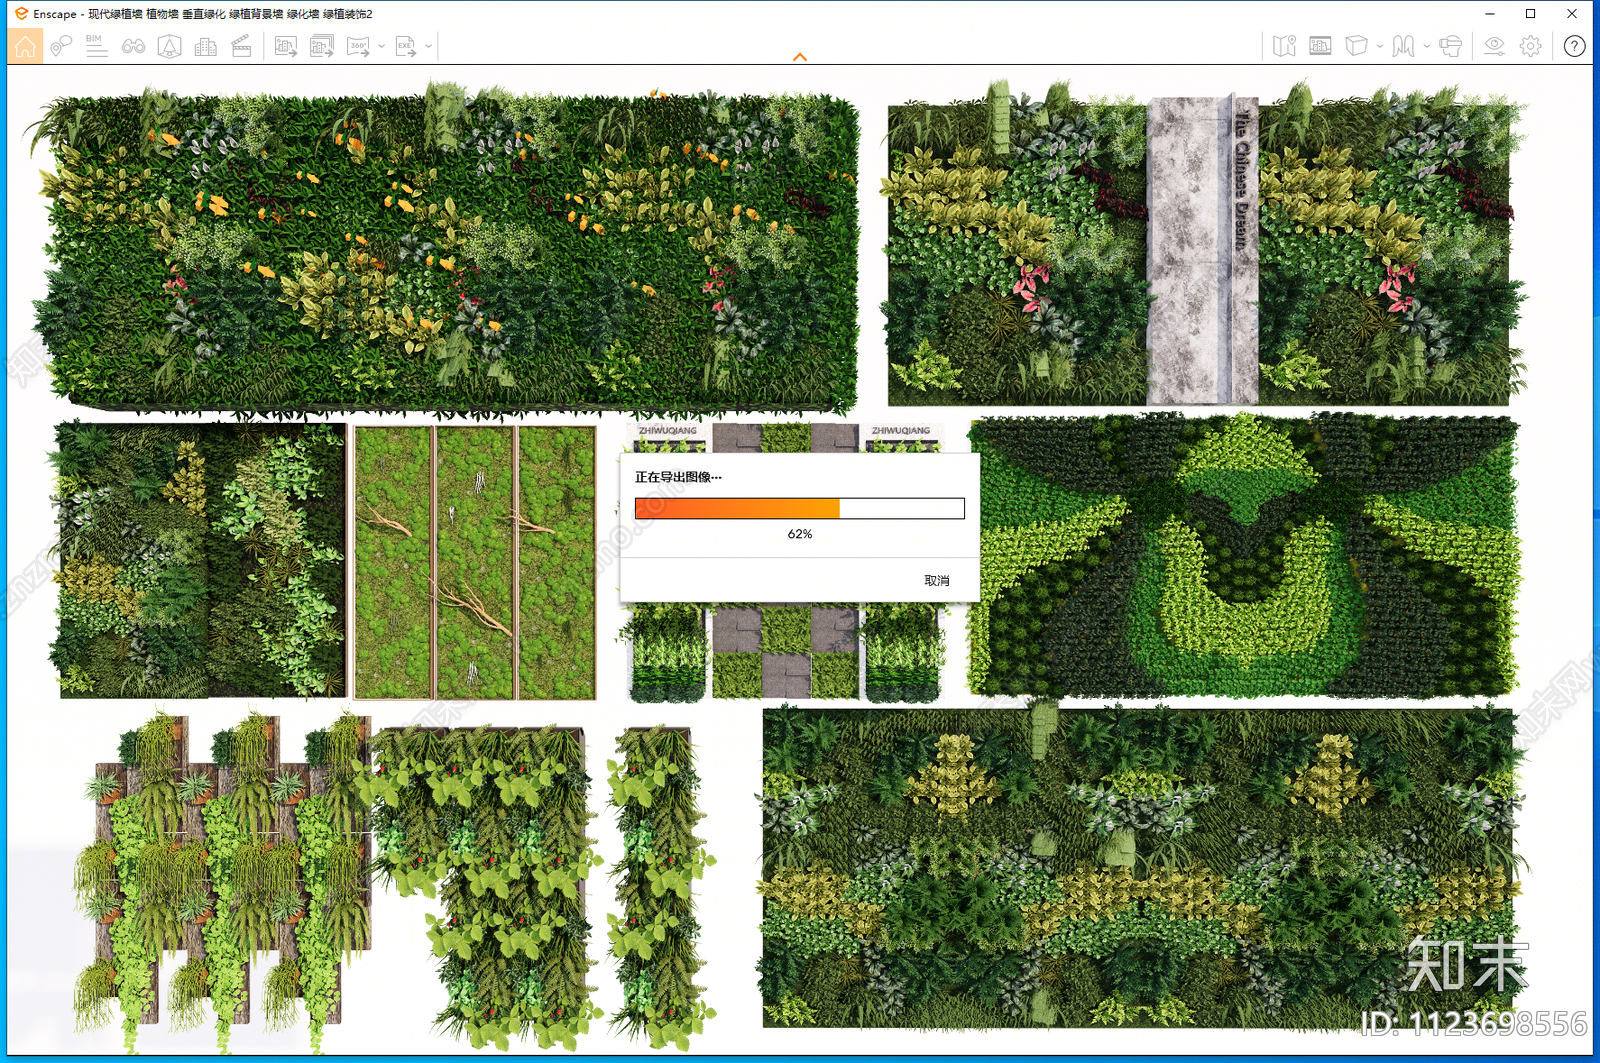Screen dimensions: 1600x1063
Task: Expand the panorama export dropdown arrow
Action: coord(381,46)
